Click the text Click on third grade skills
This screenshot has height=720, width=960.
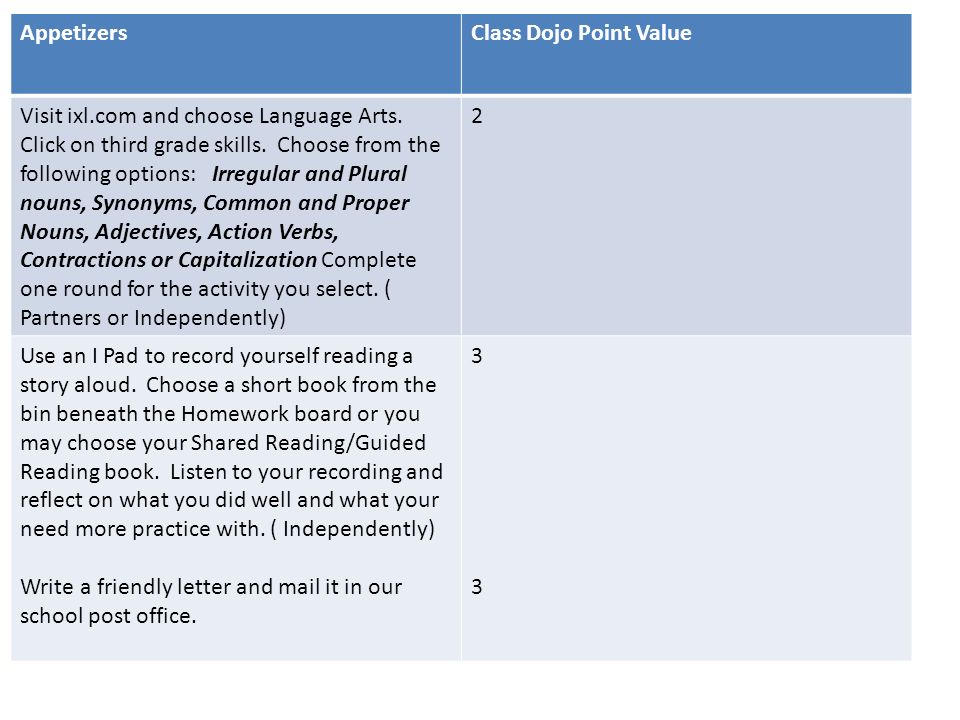pos(143,145)
